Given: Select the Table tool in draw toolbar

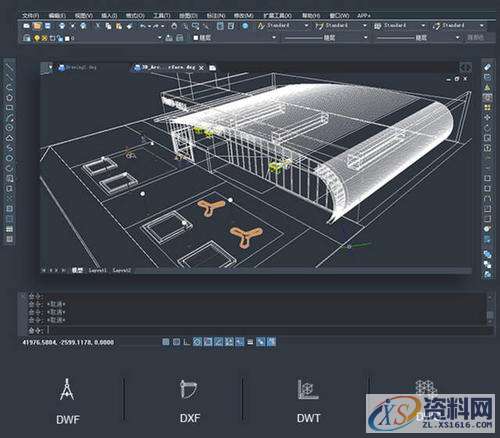Looking at the screenshot, I should (x=9, y=229).
